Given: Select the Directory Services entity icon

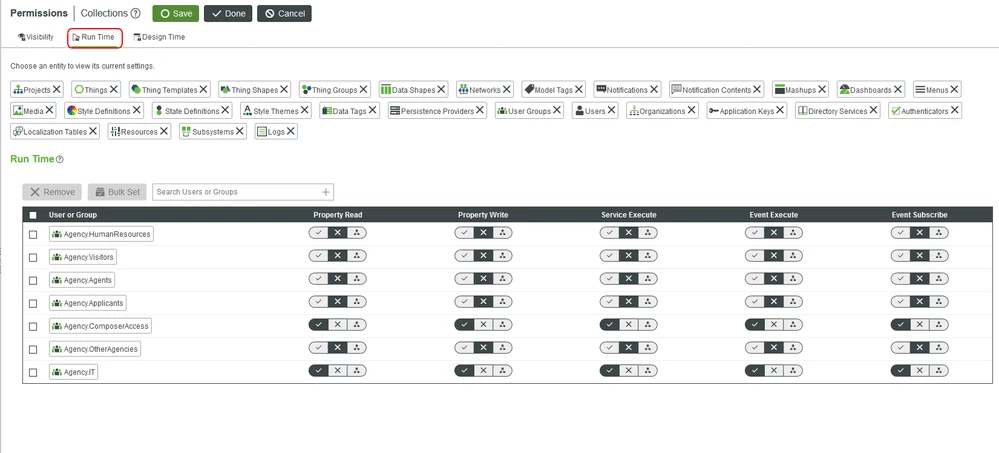Looking at the screenshot, I should pyautogui.click(x=803, y=111).
